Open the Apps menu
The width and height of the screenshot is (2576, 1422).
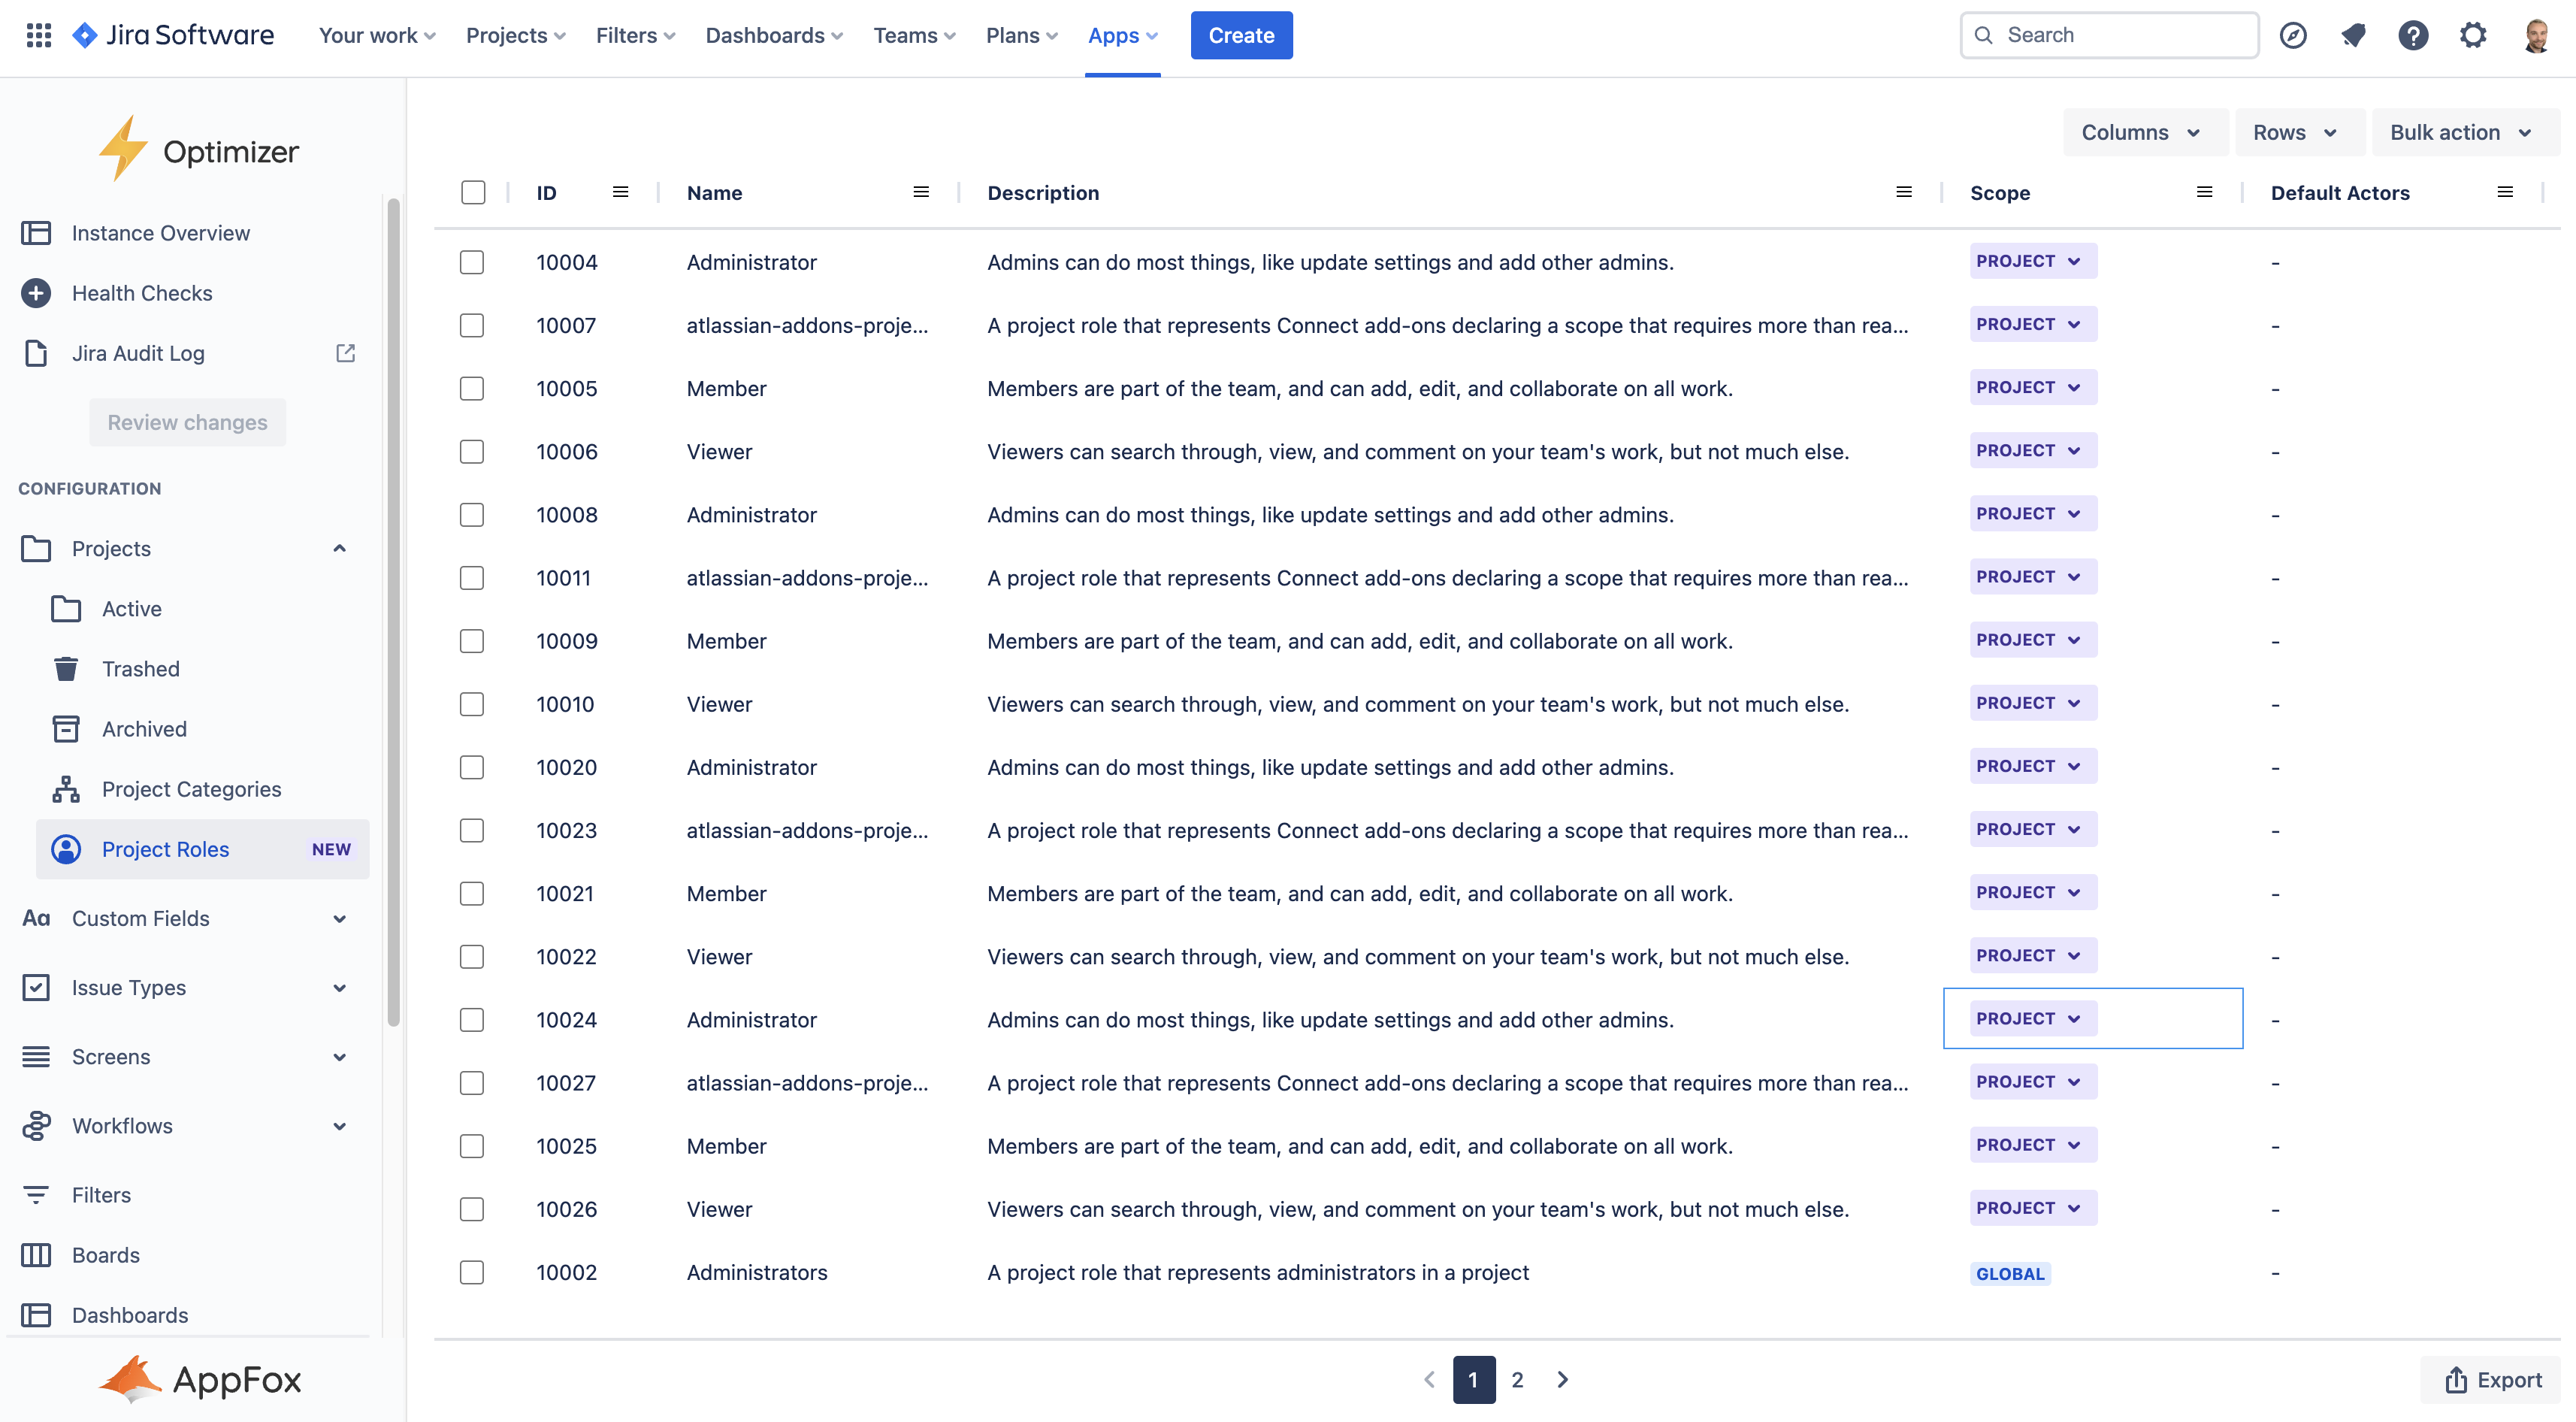pyautogui.click(x=1121, y=35)
